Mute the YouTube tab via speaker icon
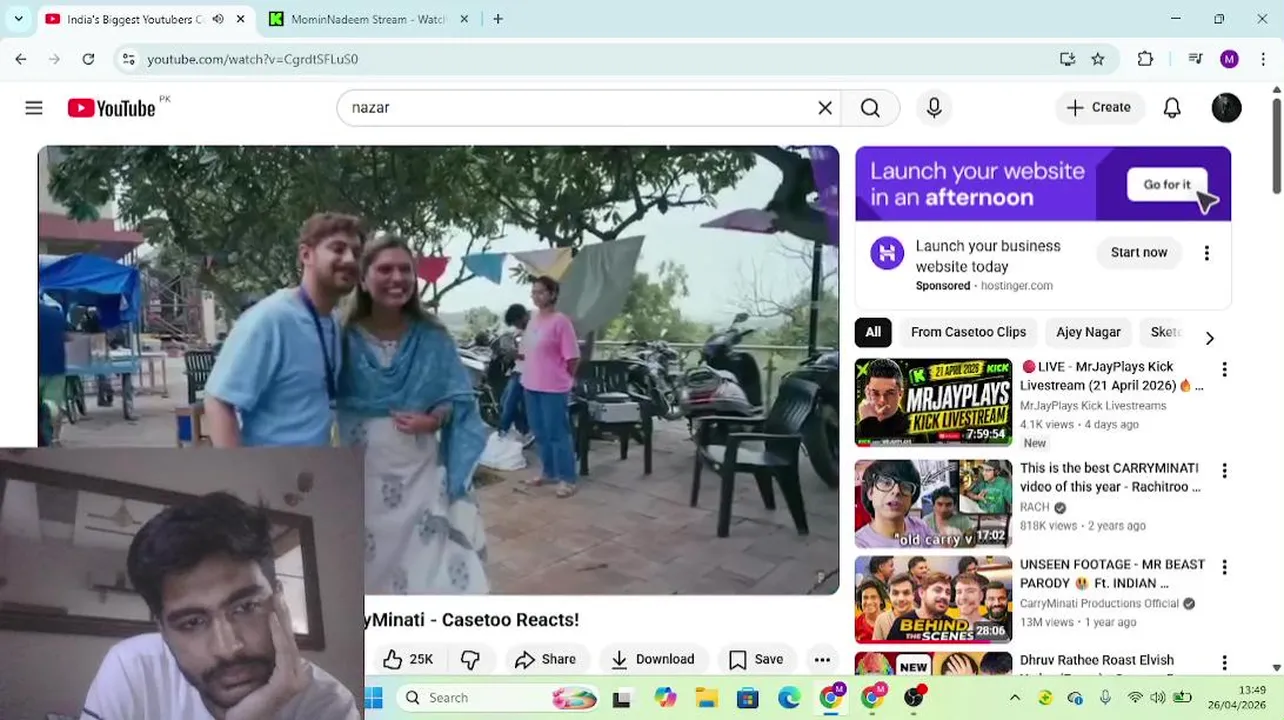The height and width of the screenshot is (720, 1284). (x=218, y=19)
